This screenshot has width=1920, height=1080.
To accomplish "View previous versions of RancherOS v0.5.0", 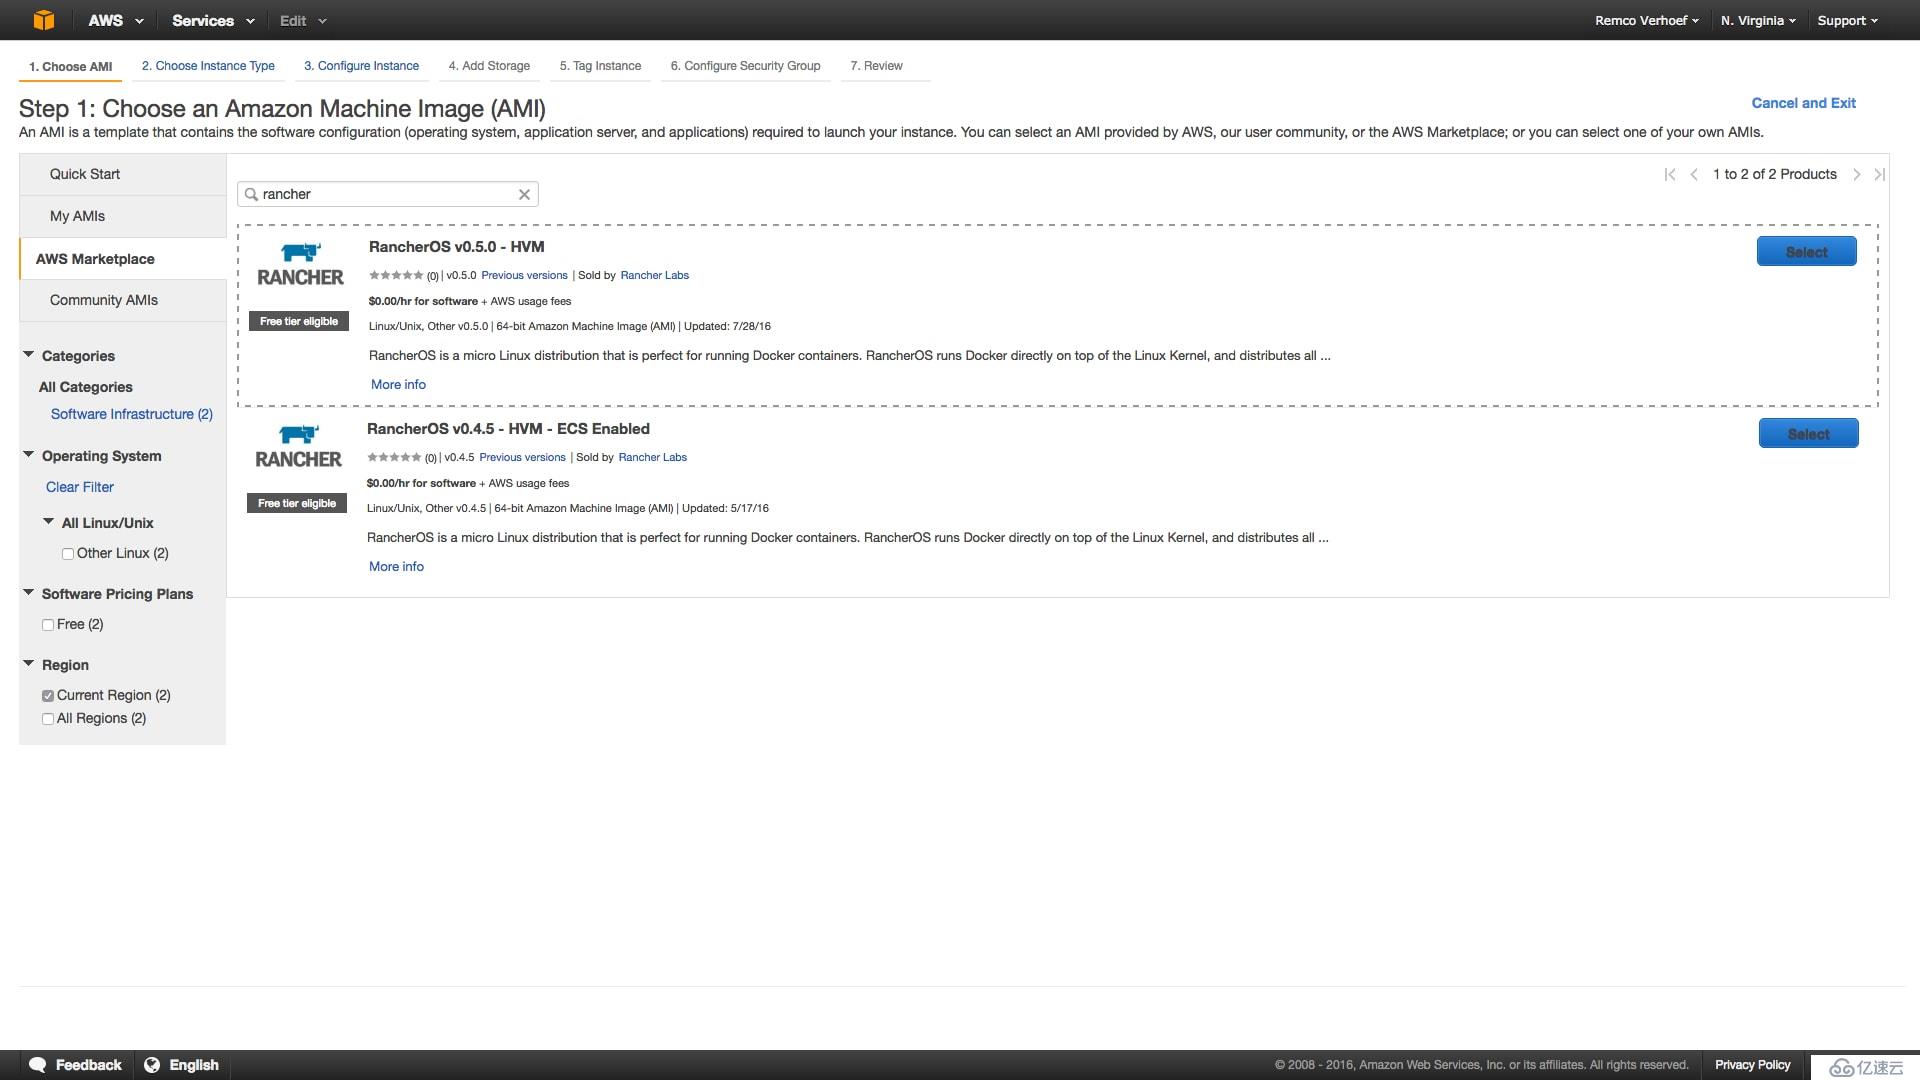I will [524, 275].
